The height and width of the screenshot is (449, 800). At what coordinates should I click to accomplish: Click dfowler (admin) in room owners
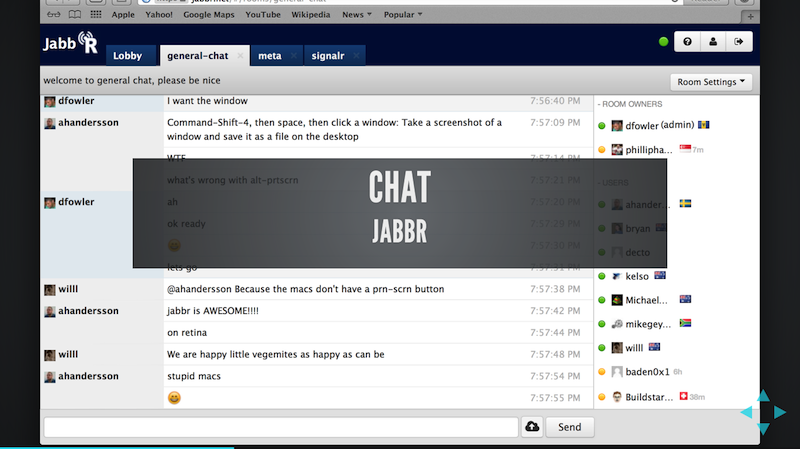(660, 125)
